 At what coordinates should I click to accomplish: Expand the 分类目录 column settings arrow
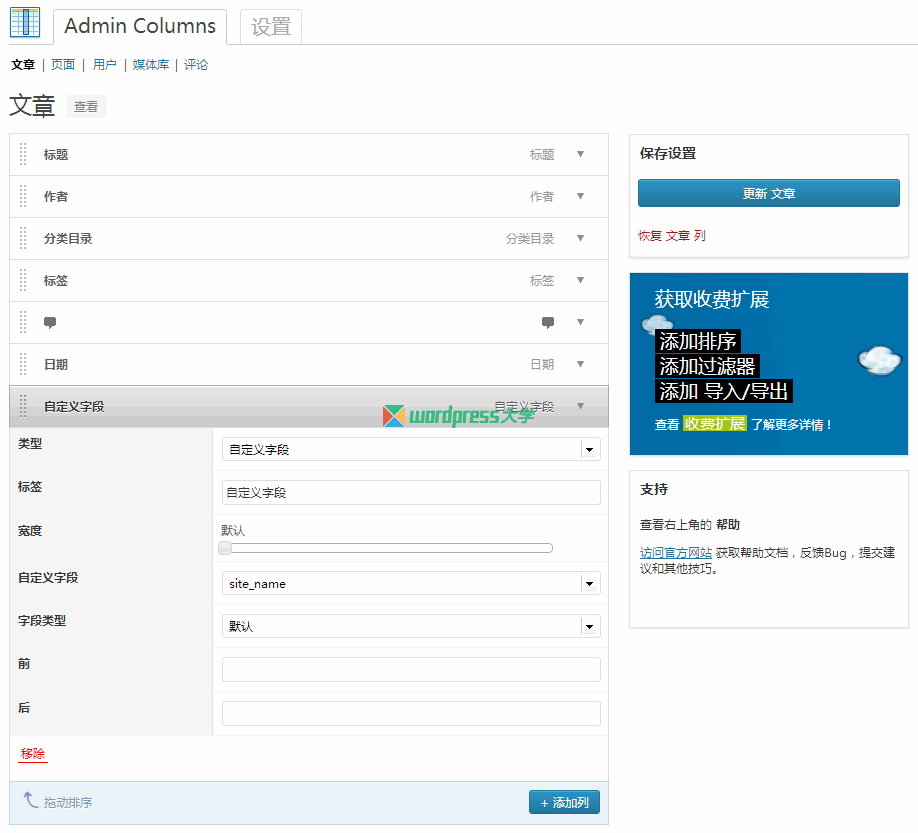click(x=580, y=238)
